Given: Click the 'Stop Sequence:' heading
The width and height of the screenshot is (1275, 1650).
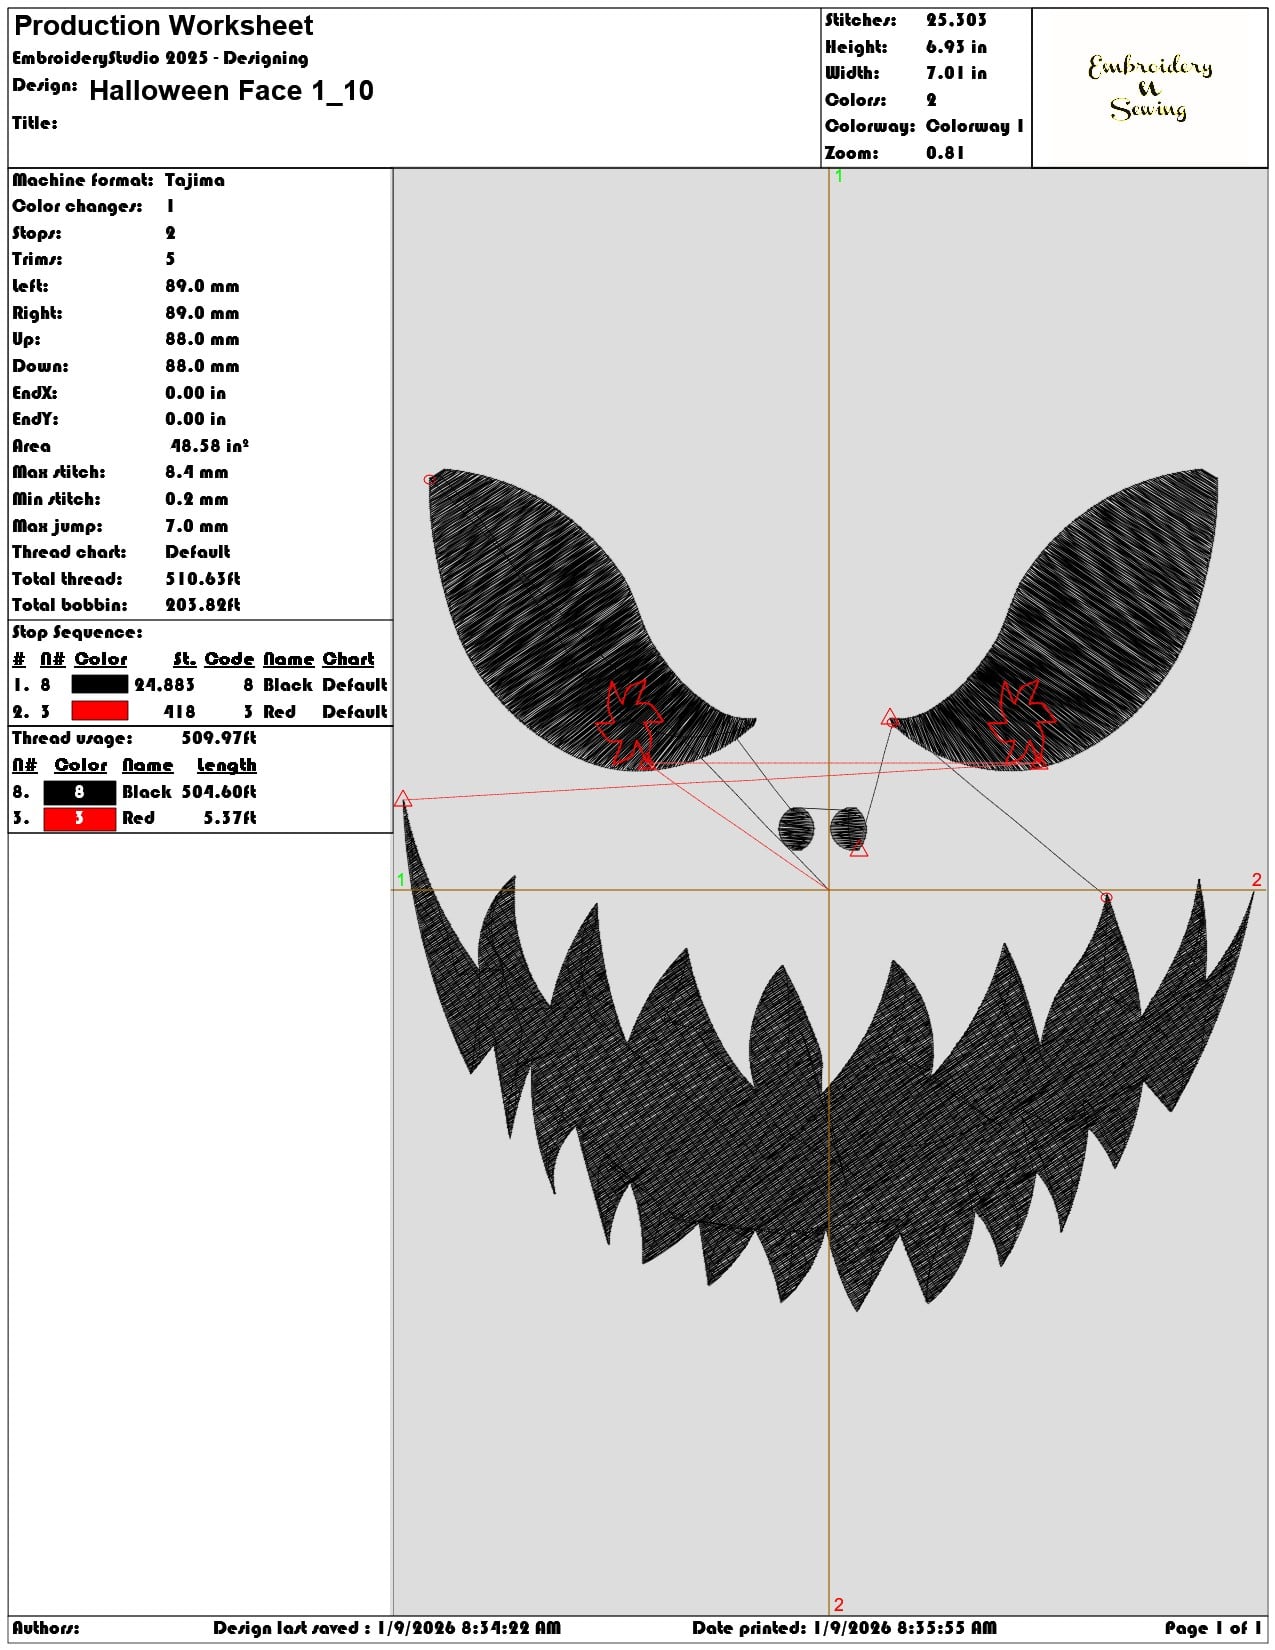Looking at the screenshot, I should click(x=77, y=632).
